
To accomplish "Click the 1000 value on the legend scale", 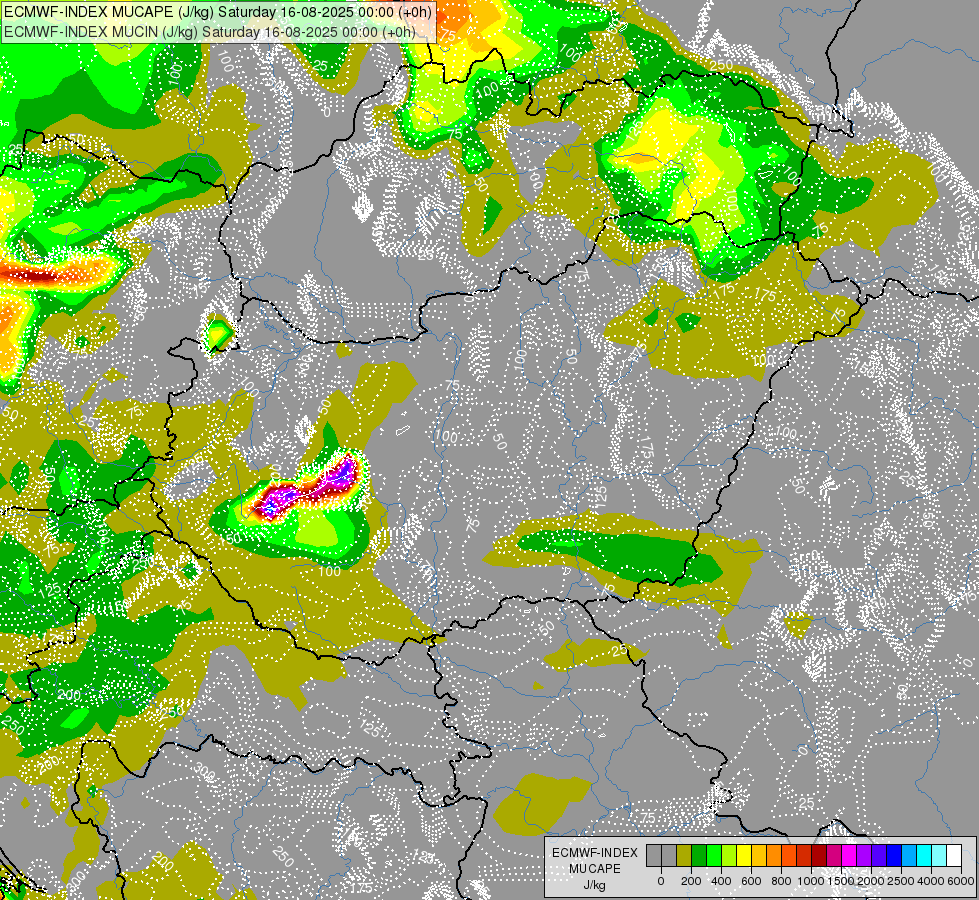I will (812, 881).
